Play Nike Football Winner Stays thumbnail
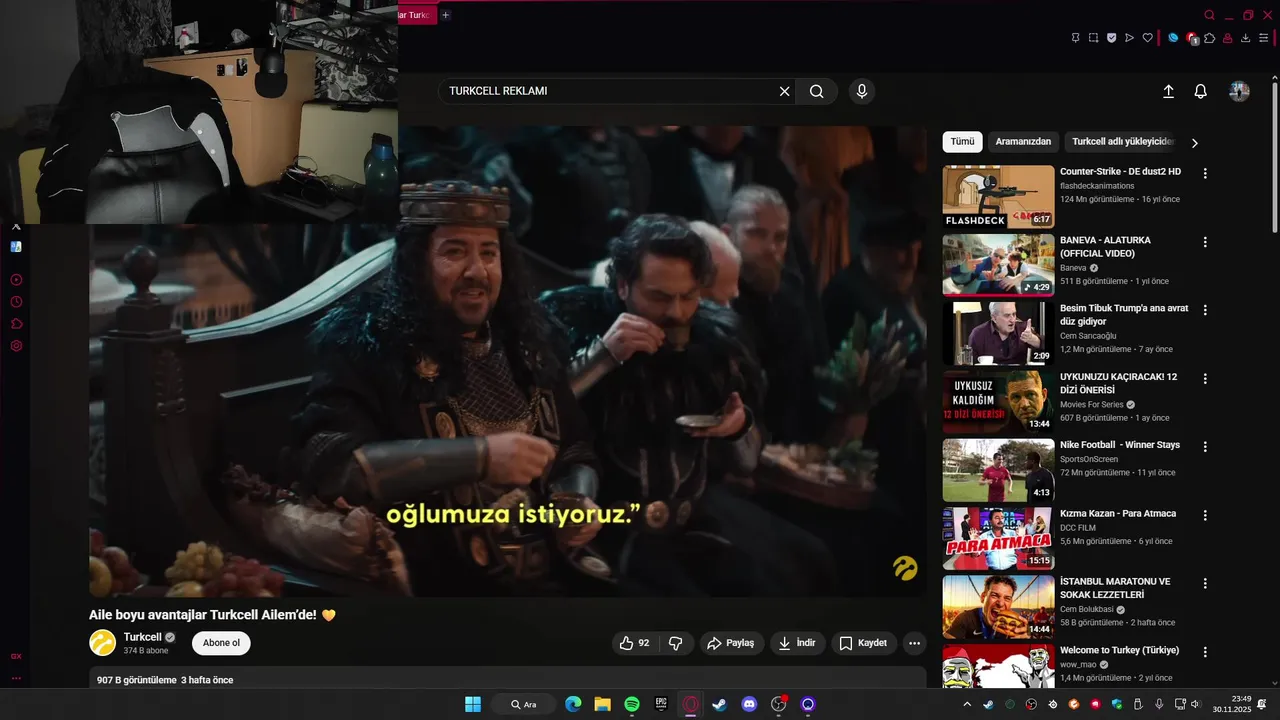This screenshot has height=720, width=1280. click(x=998, y=470)
